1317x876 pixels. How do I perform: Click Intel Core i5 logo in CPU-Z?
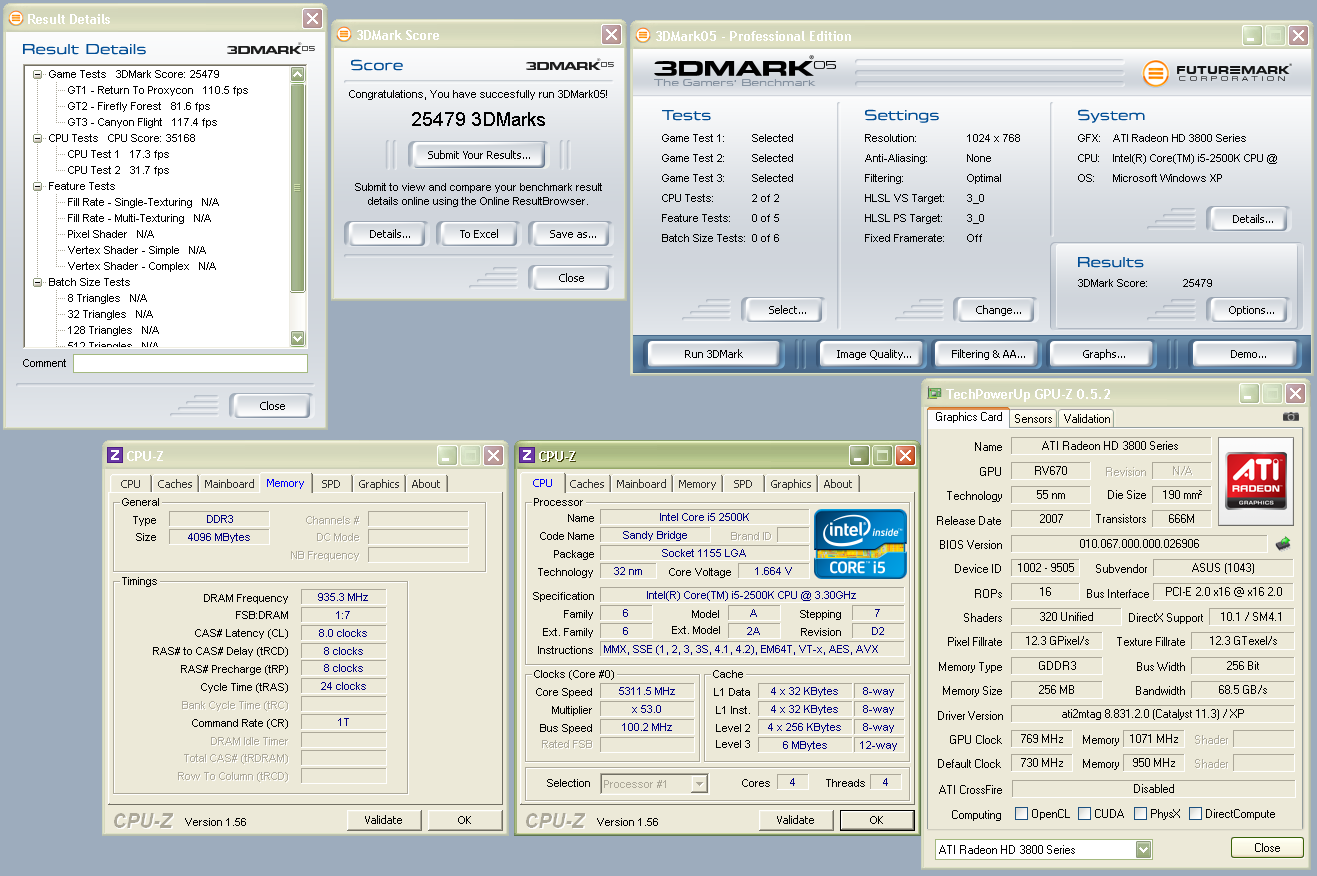tap(860, 544)
